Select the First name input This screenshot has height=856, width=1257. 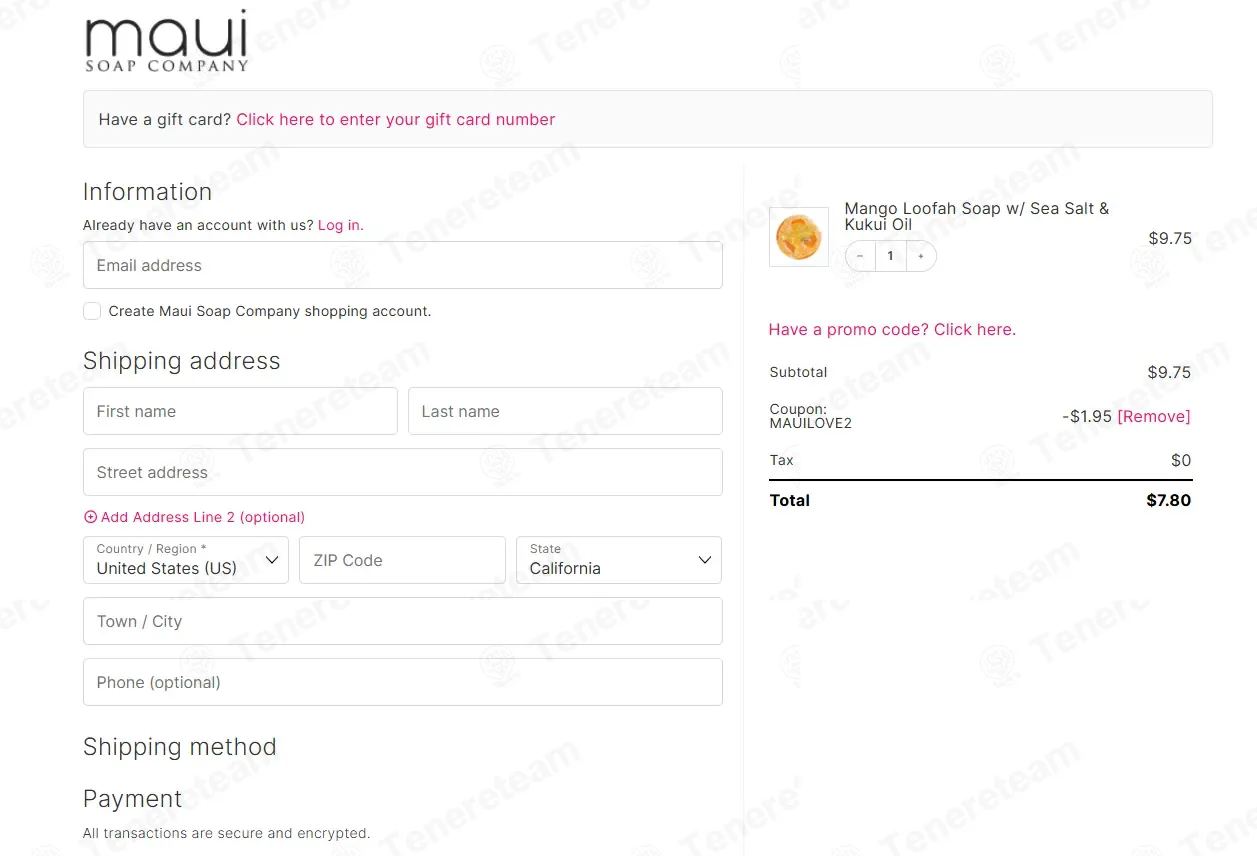[240, 411]
